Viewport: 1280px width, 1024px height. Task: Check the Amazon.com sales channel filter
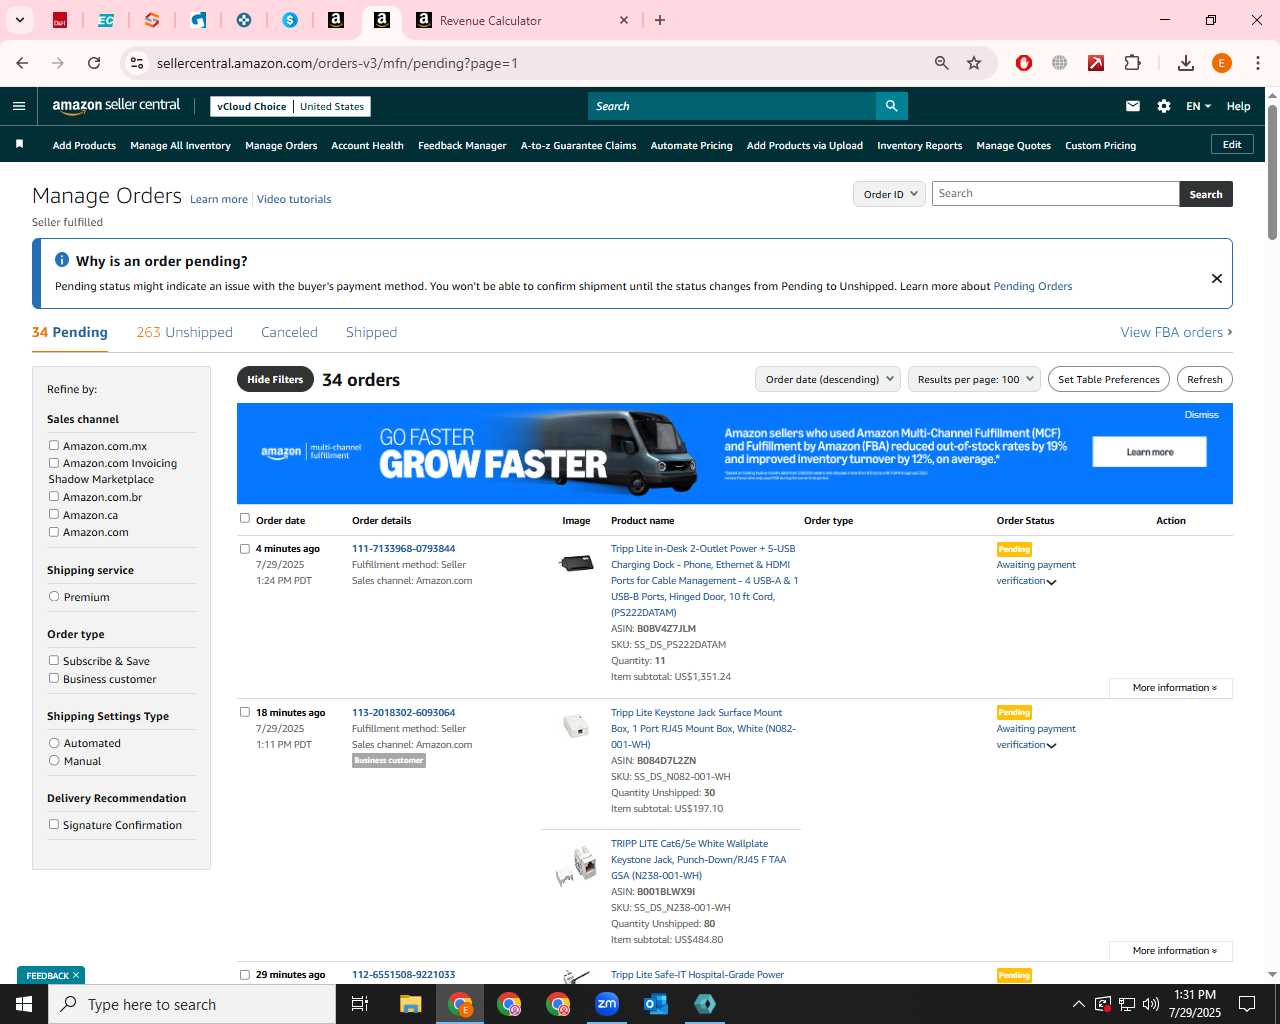point(54,532)
